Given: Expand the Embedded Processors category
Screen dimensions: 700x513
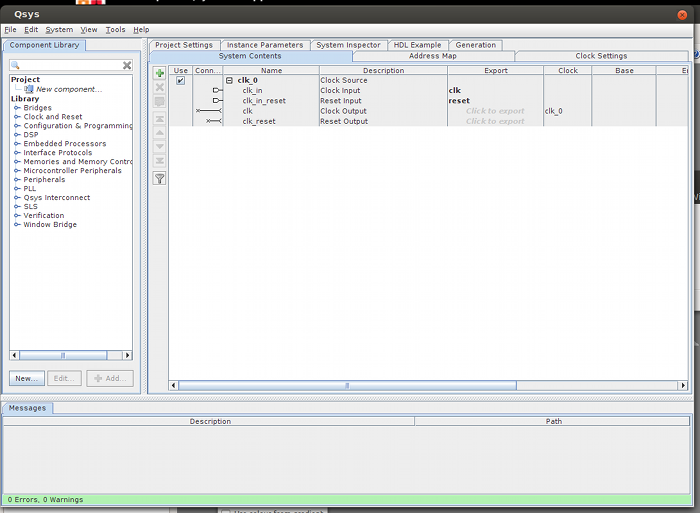Looking at the screenshot, I should (17, 144).
